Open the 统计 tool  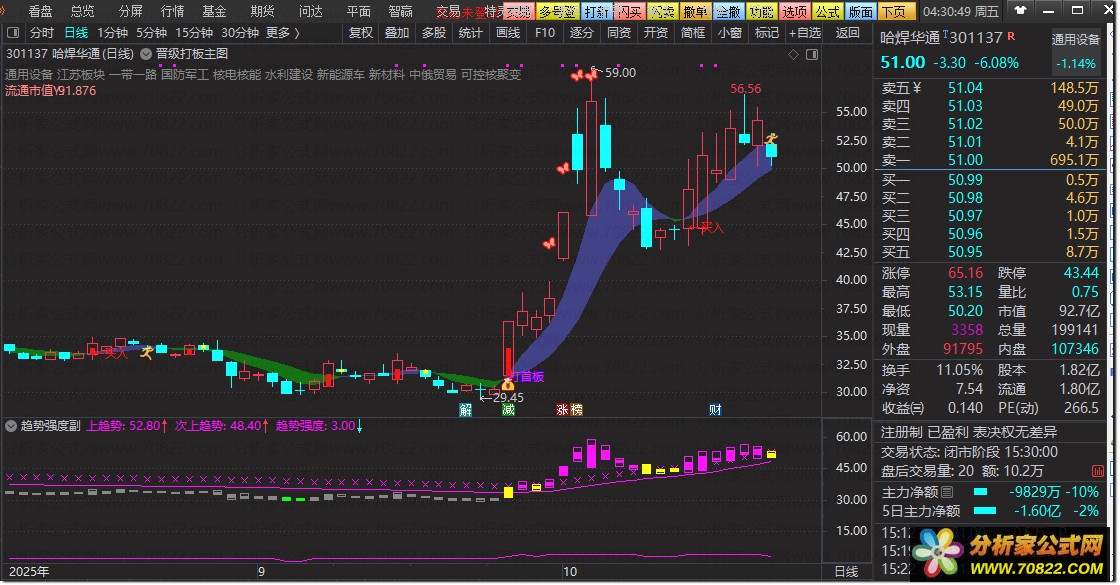pos(470,33)
